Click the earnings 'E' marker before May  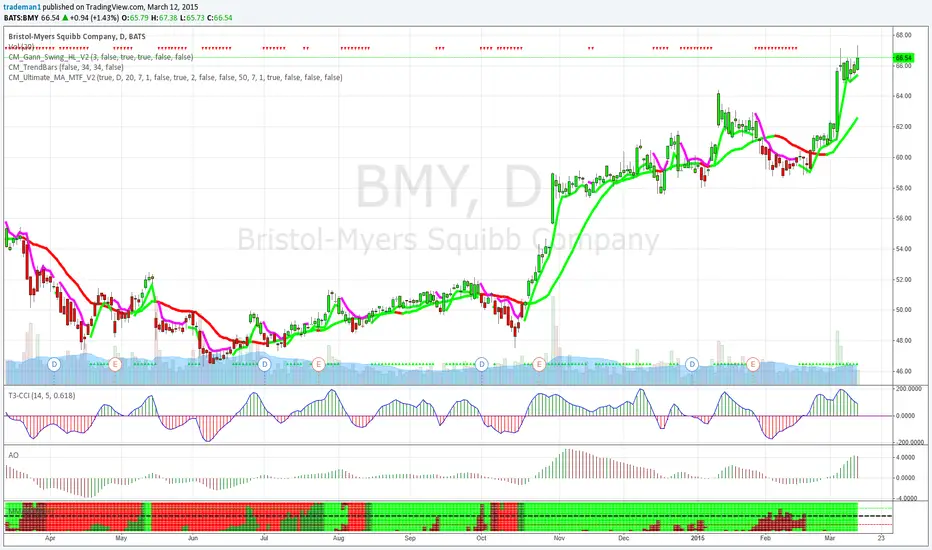[x=115, y=364]
